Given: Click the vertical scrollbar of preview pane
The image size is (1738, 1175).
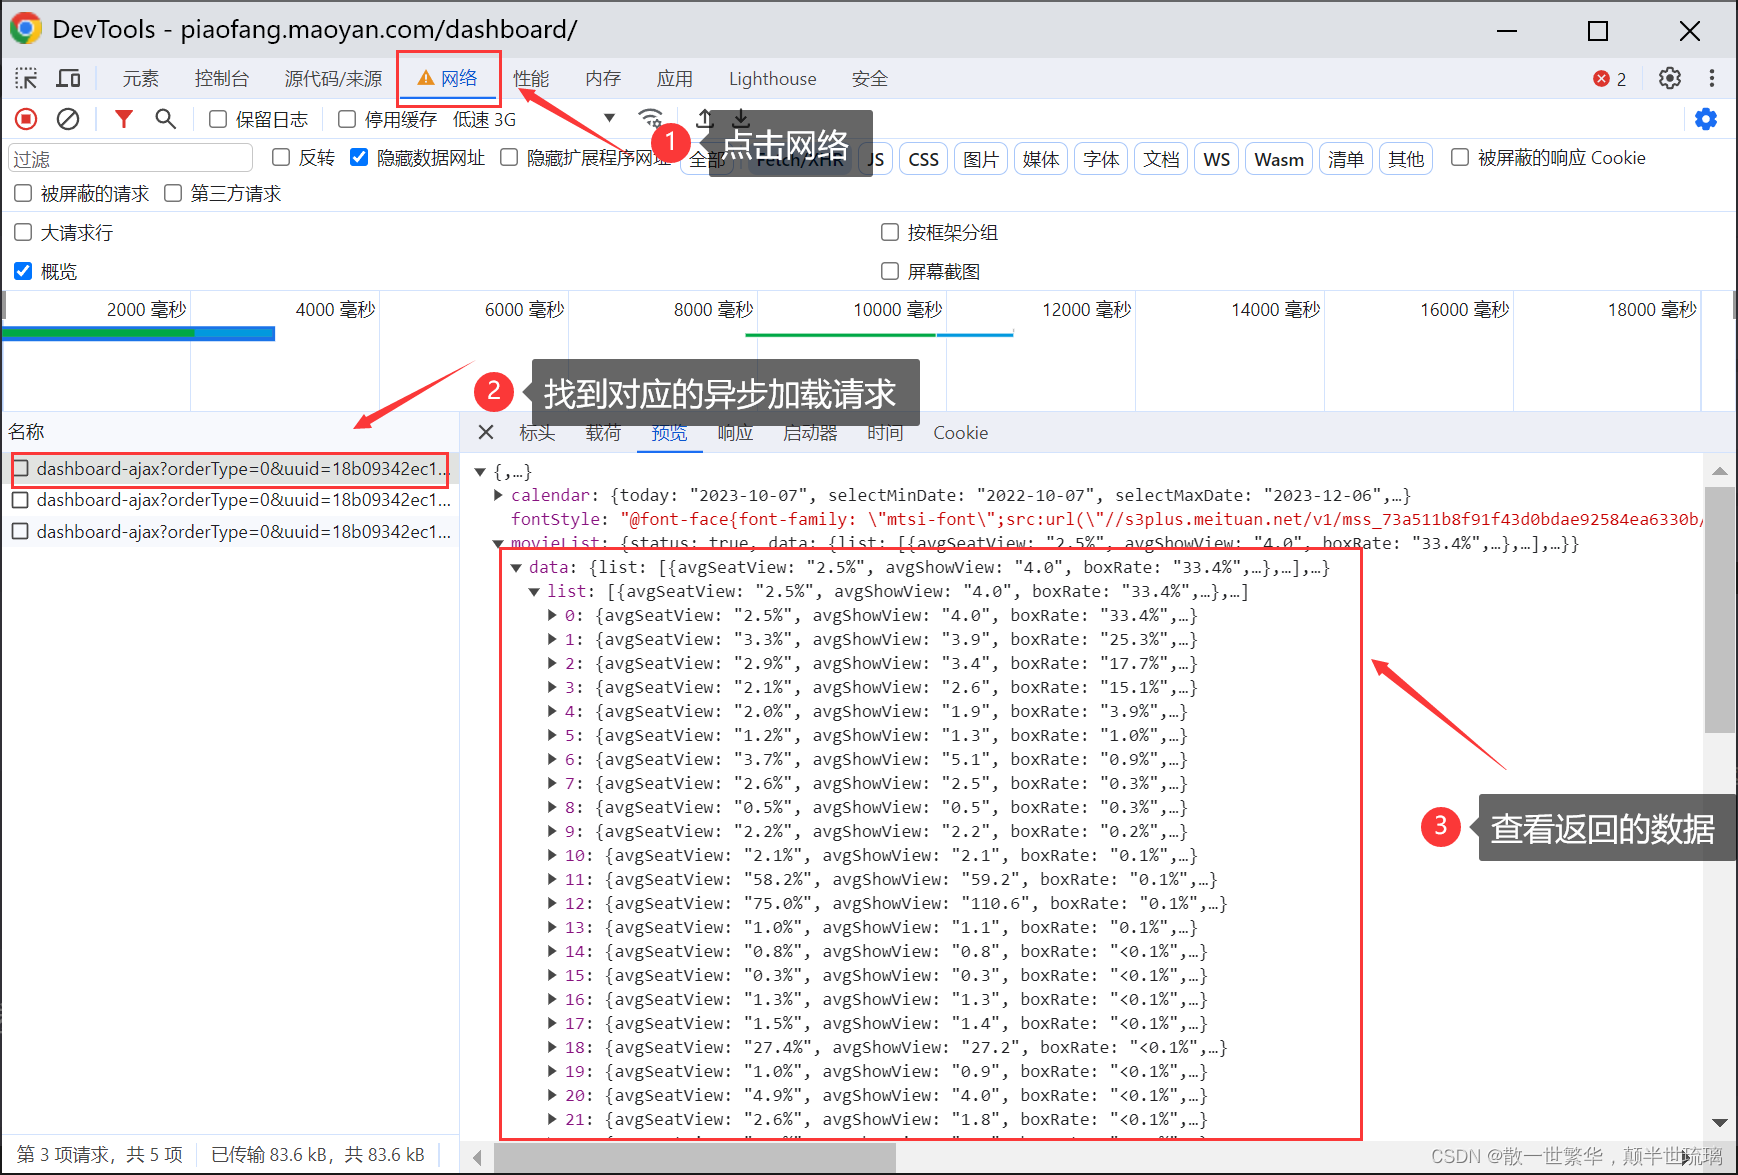Looking at the screenshot, I should [x=1720, y=610].
